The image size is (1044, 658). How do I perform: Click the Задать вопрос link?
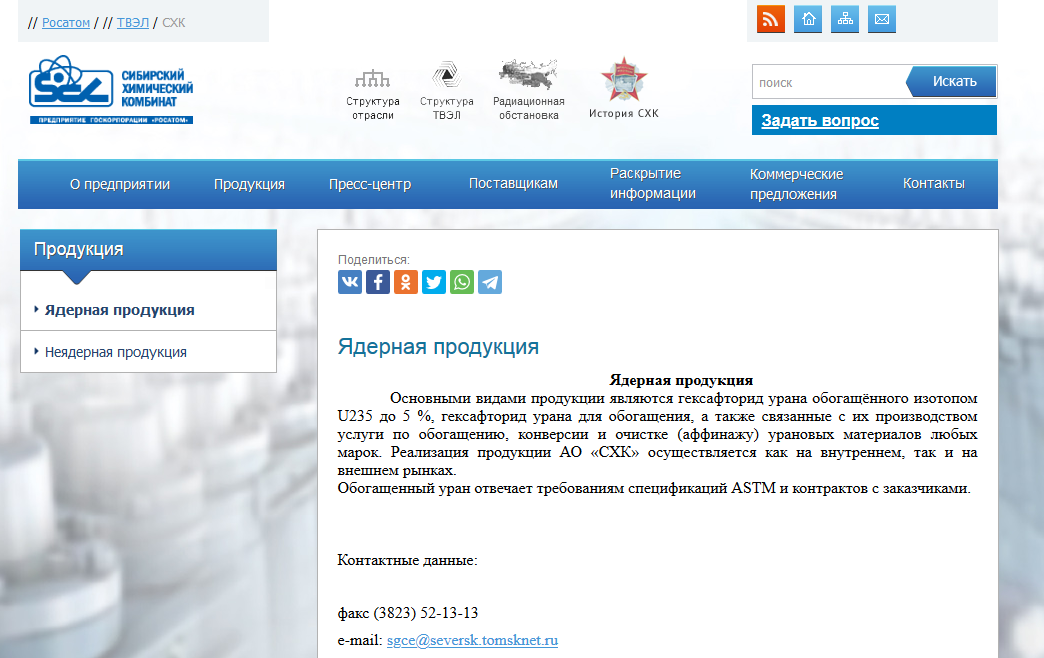[820, 121]
